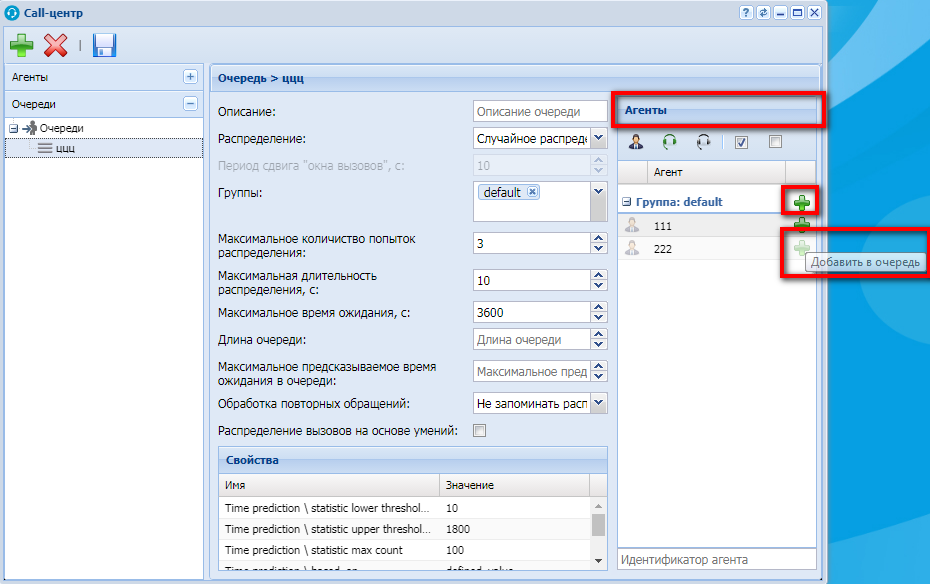The height and width of the screenshot is (584, 930).
Task: Collapse the Очереди panel with minus button
Action: tap(190, 103)
